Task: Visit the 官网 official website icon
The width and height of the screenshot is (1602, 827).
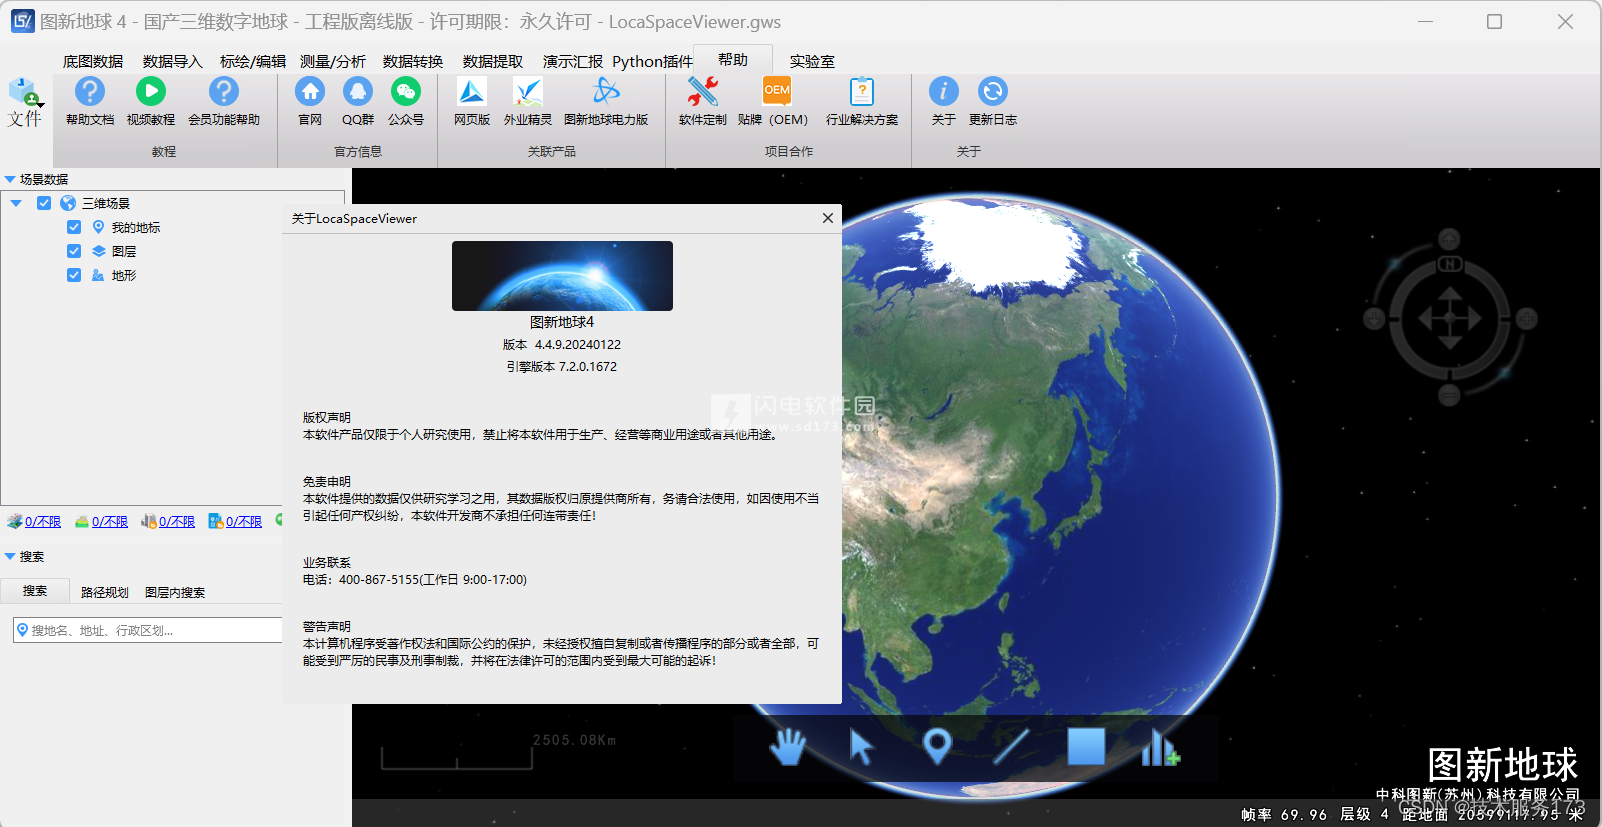Action: (310, 92)
